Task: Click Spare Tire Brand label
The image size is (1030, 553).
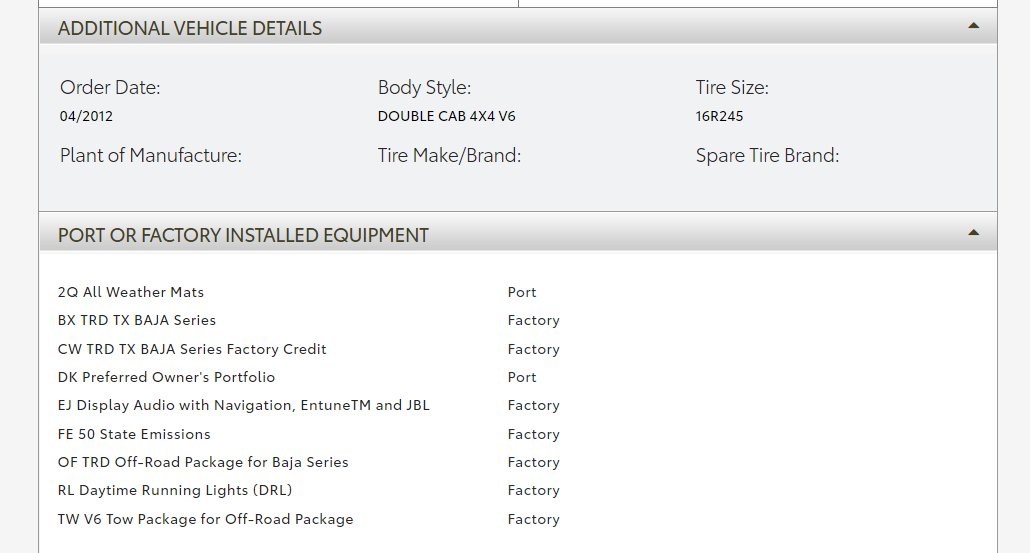Action: click(x=767, y=155)
